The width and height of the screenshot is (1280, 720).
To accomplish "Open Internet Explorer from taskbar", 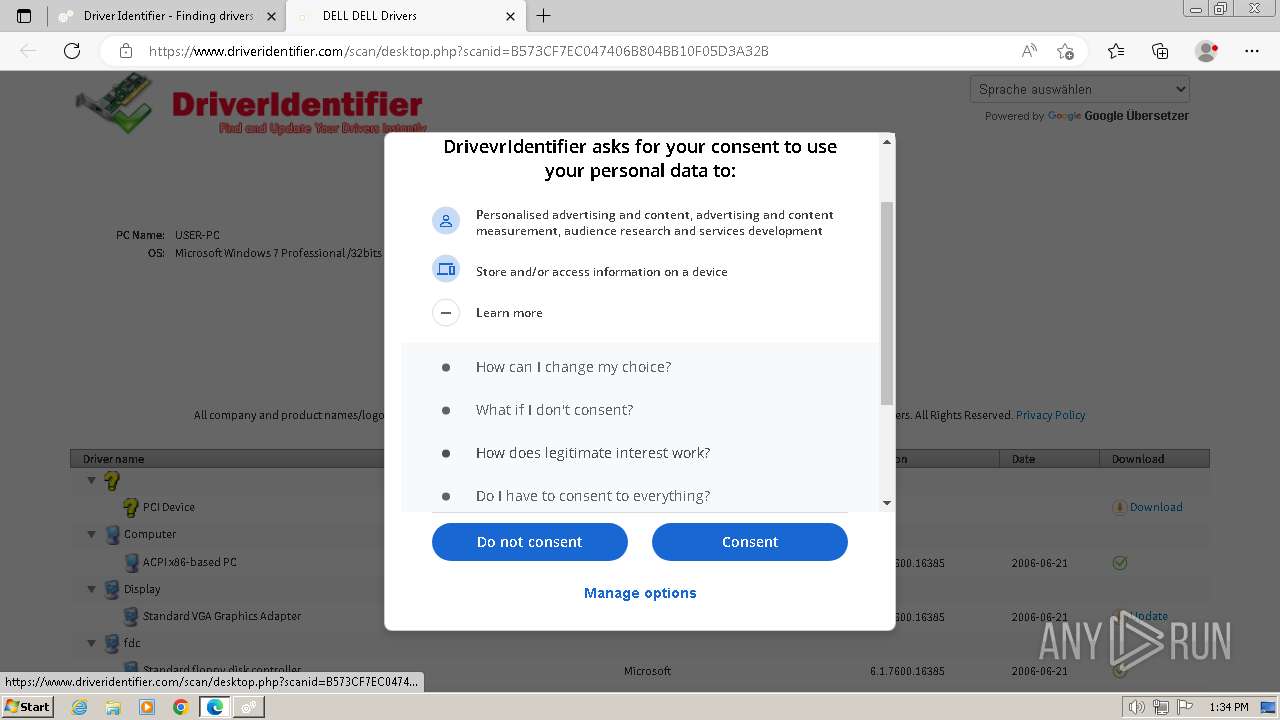I will 80,707.
